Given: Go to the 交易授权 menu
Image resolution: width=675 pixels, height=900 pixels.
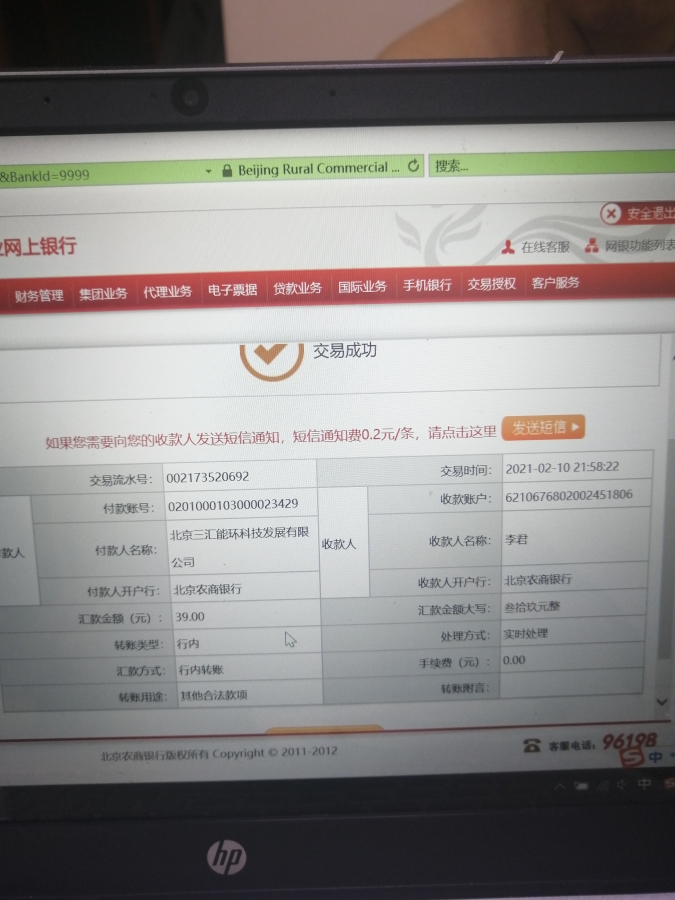Looking at the screenshot, I should point(491,284).
